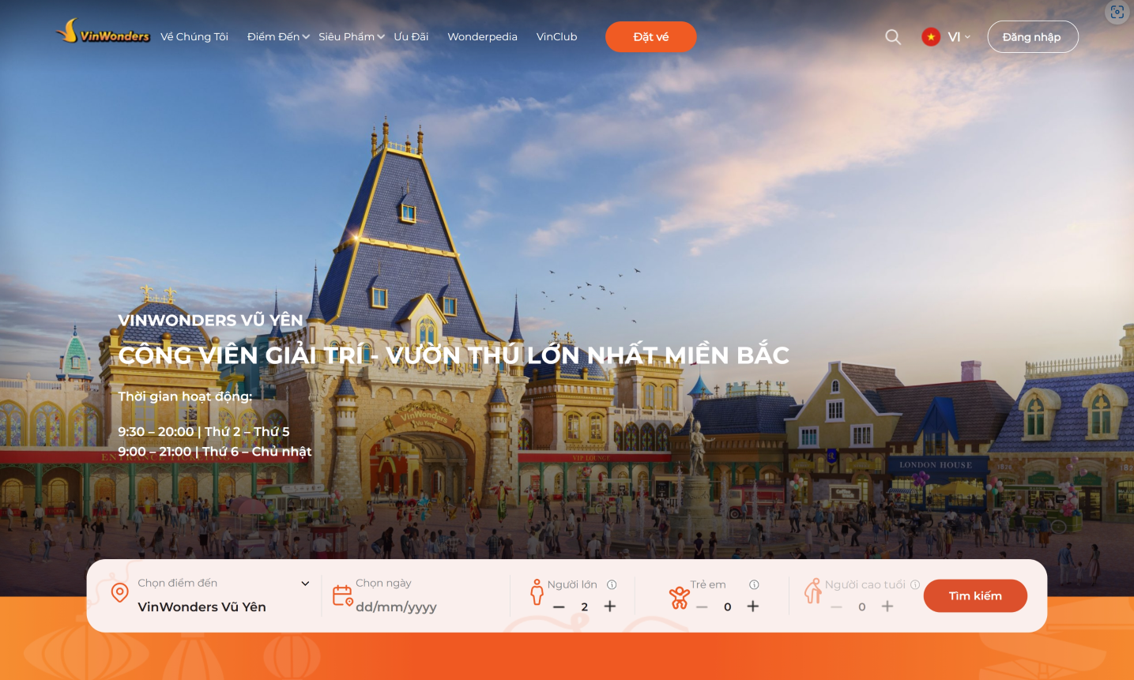Screen dimensions: 1134x680
Task: Click the calendar icon beside Chọn ngày
Action: (x=342, y=595)
